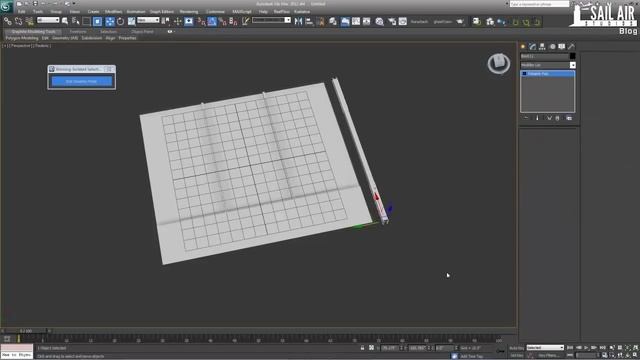This screenshot has width=640, height=360.
Task: Open the Utilities command panel tab
Action: click(571, 47)
